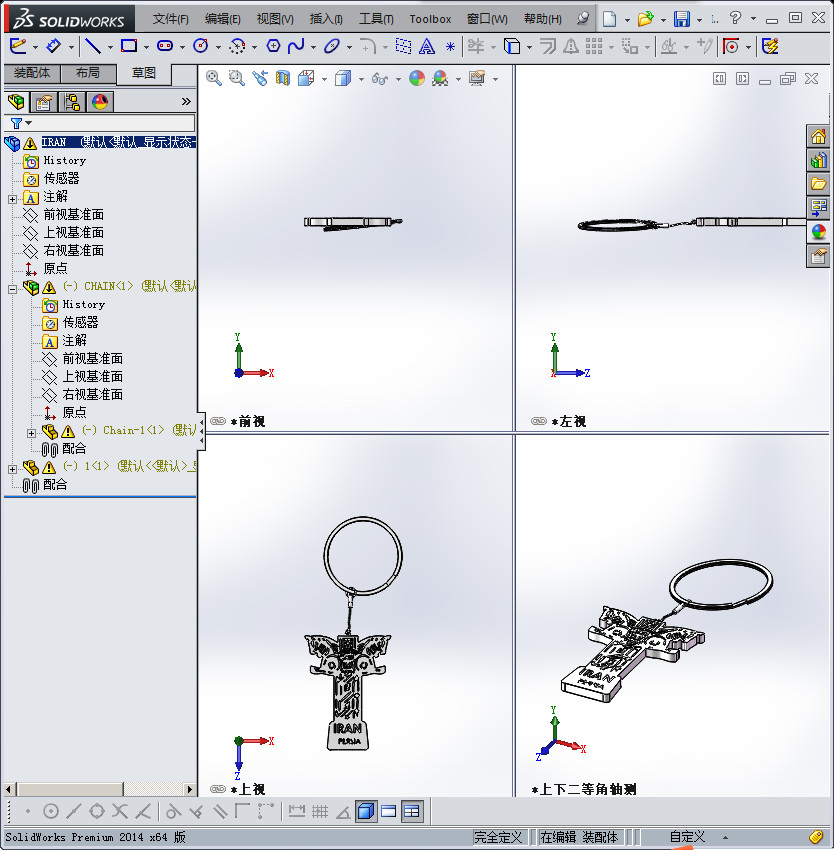Collapse the CHAIN<1> component node
This screenshot has width=834, height=850.
point(12,289)
